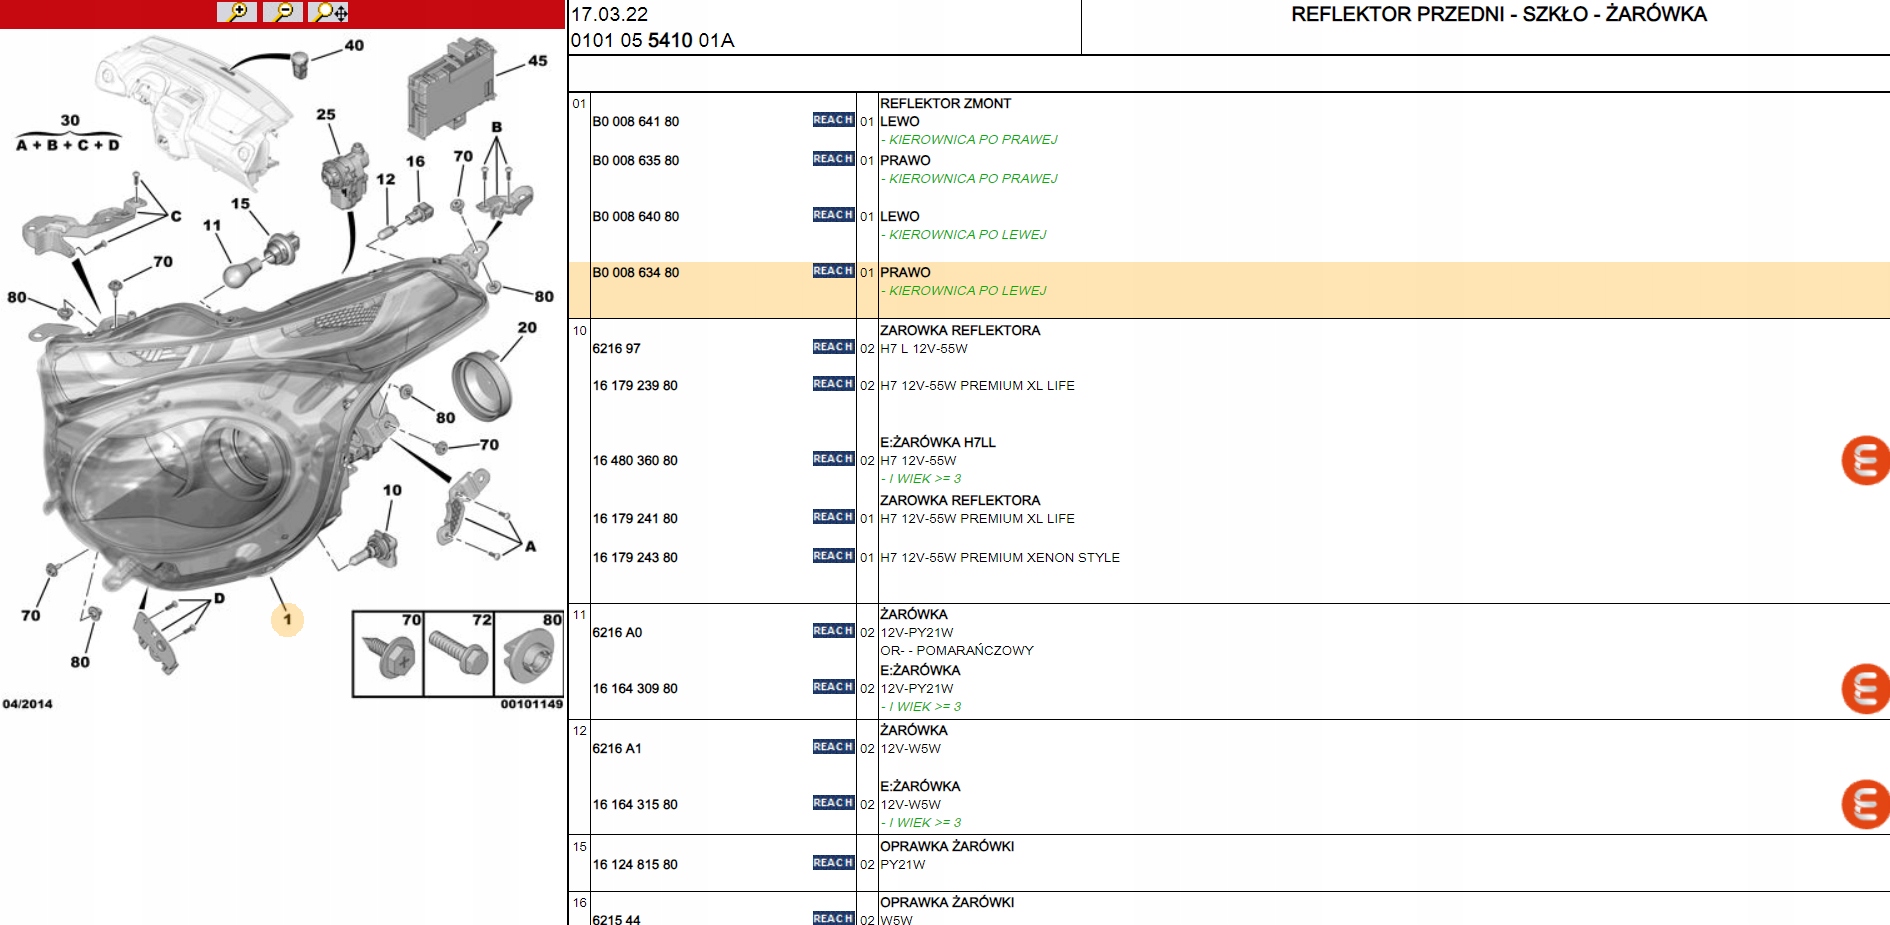Click callout 40 in the diagram

tap(354, 45)
